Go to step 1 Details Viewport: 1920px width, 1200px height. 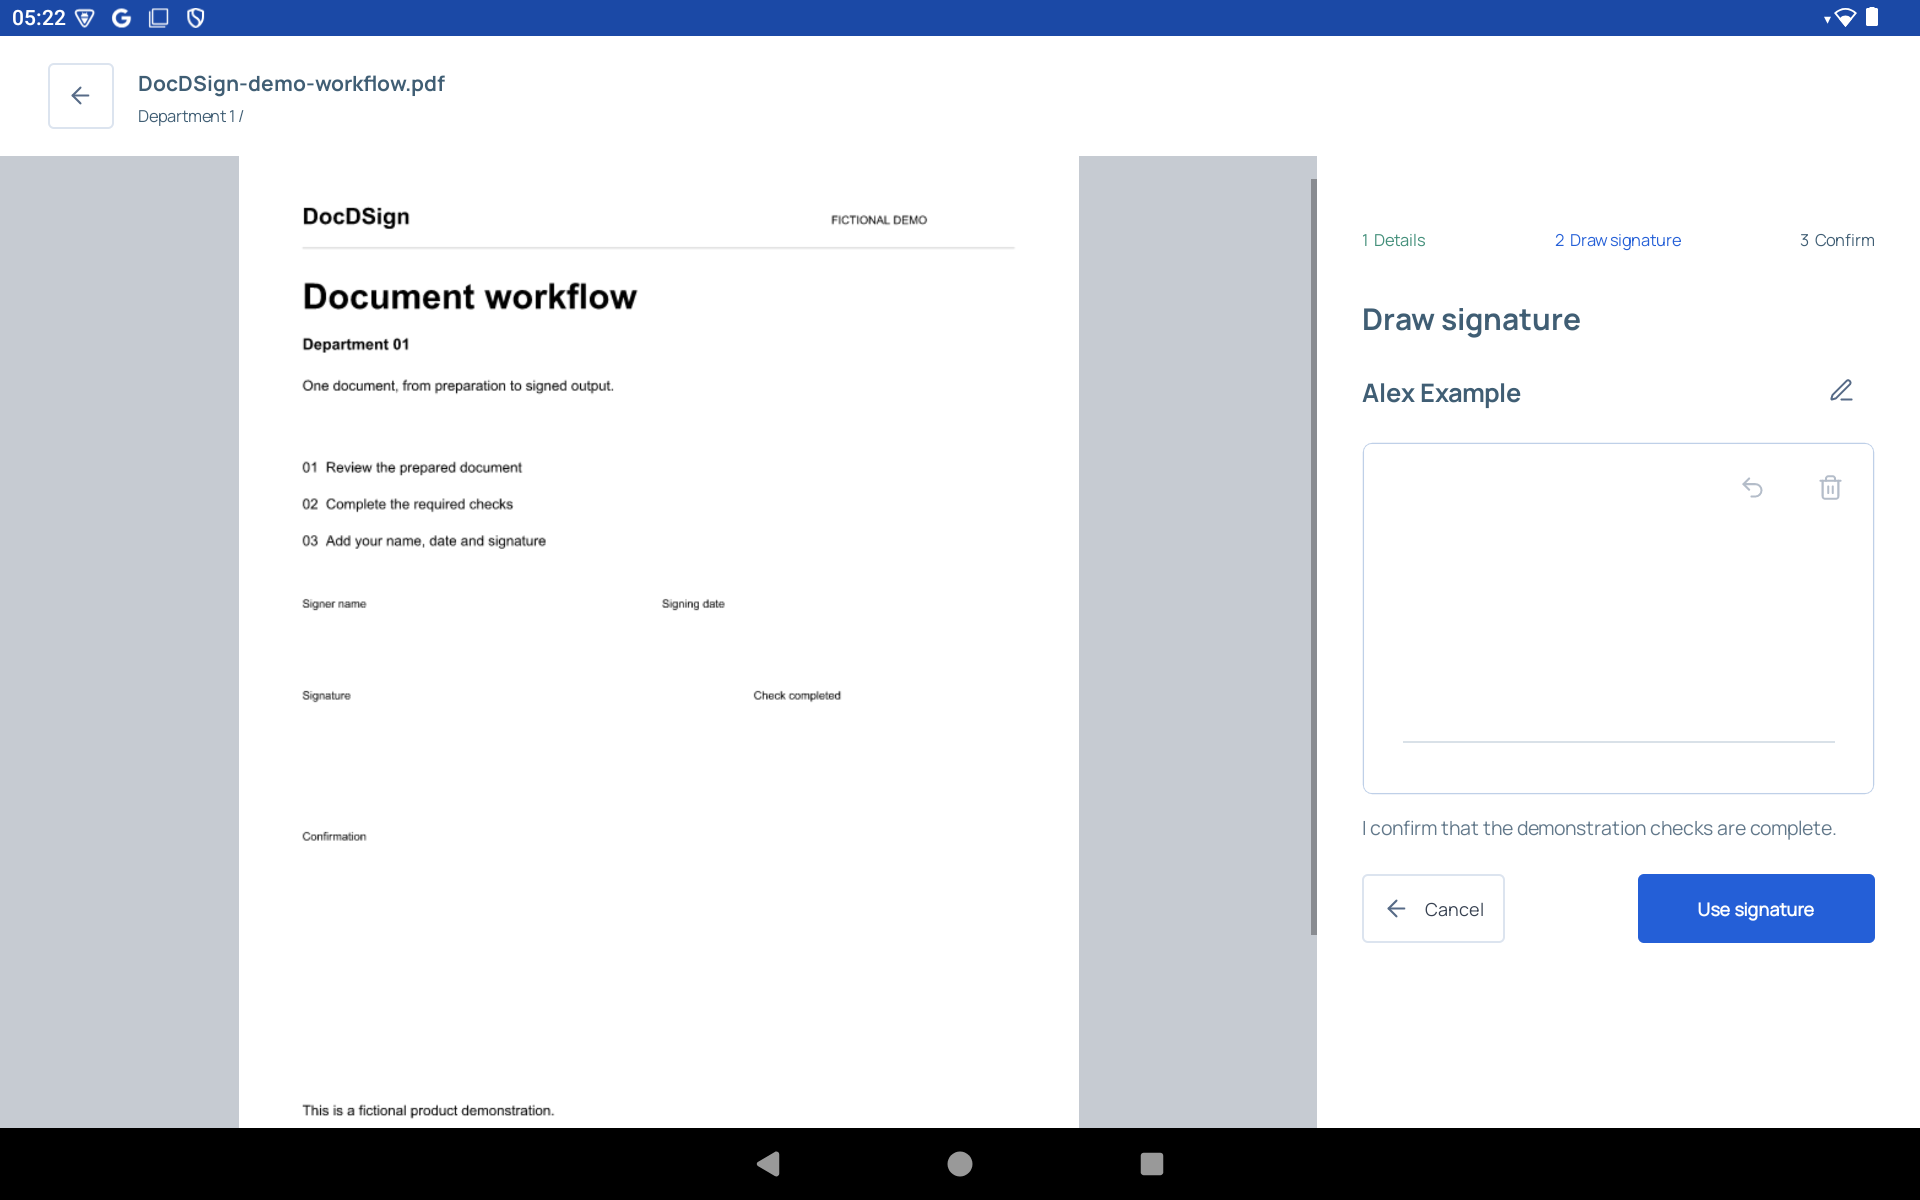1393,240
